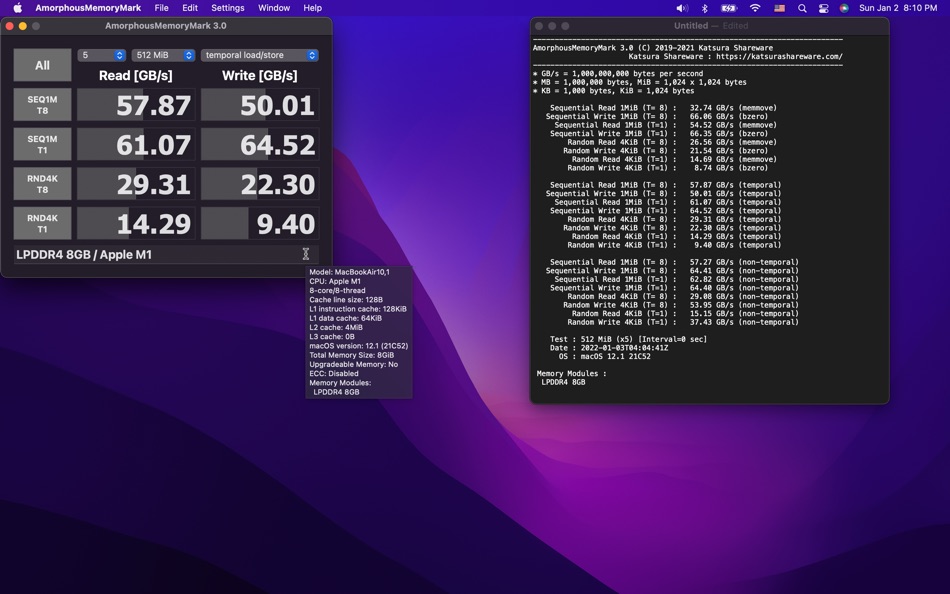The height and width of the screenshot is (594, 950).
Task: Expand the test count dropdown showing 5
Action: click(102, 55)
